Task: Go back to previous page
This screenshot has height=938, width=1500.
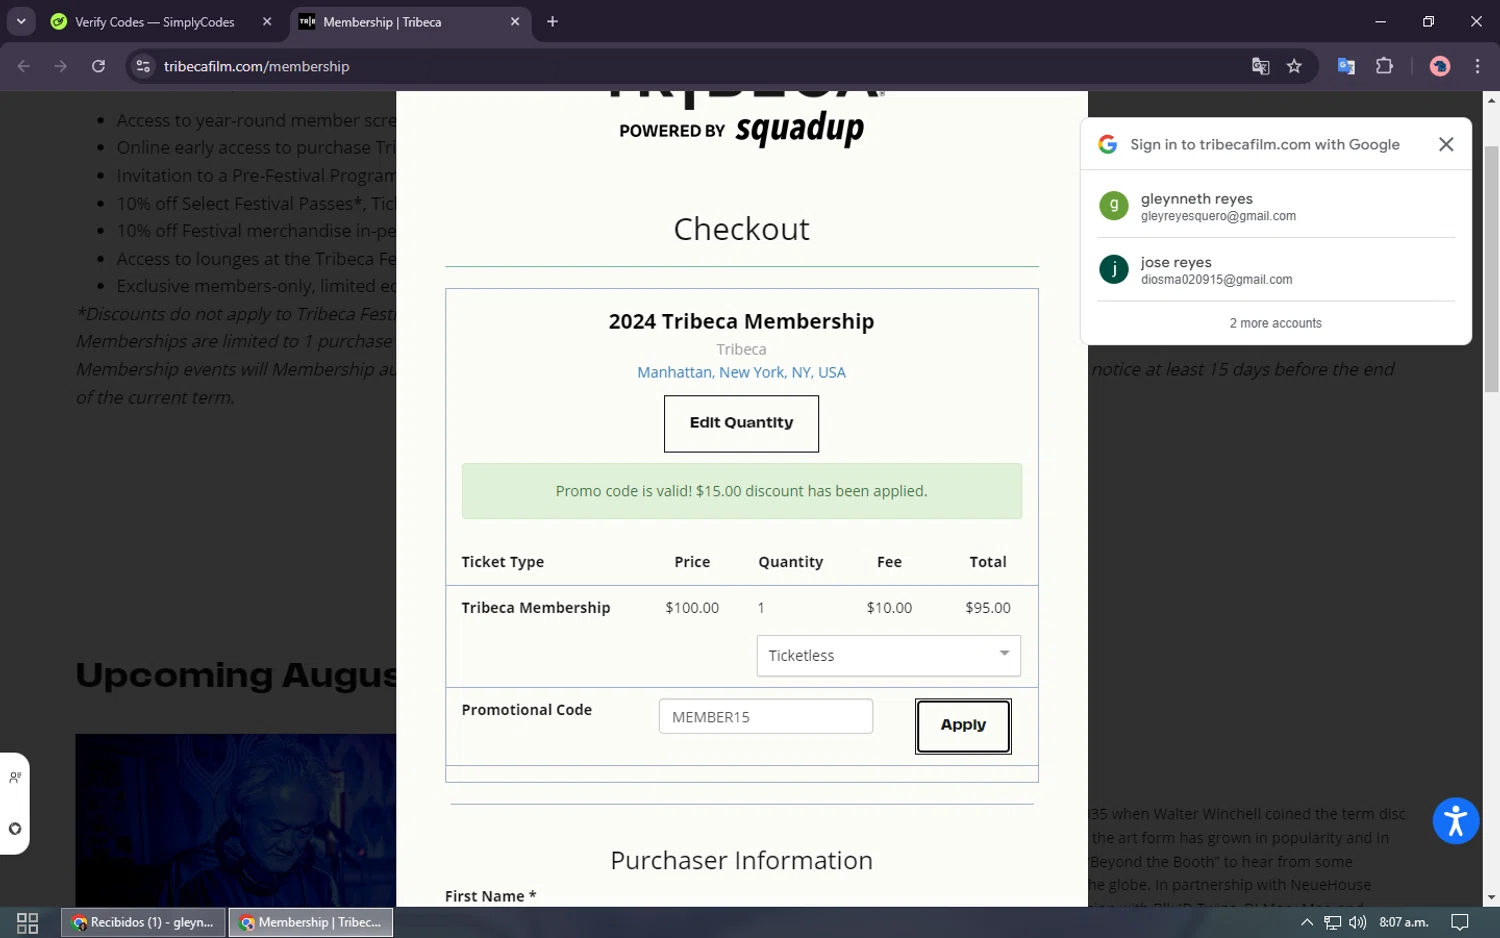Action: [x=24, y=66]
